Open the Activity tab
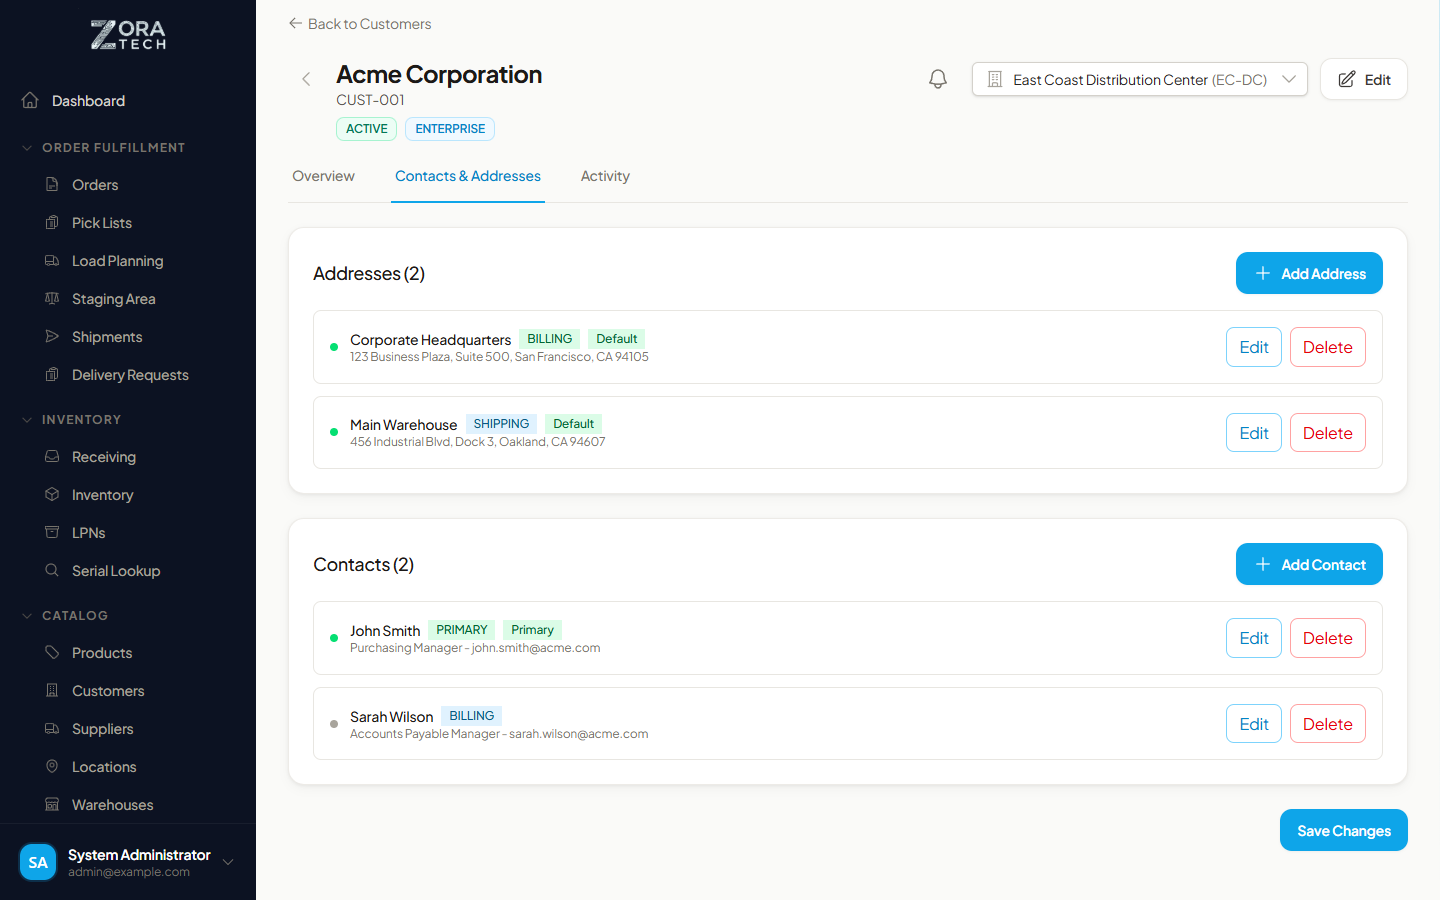Image resolution: width=1440 pixels, height=900 pixels. 605,176
